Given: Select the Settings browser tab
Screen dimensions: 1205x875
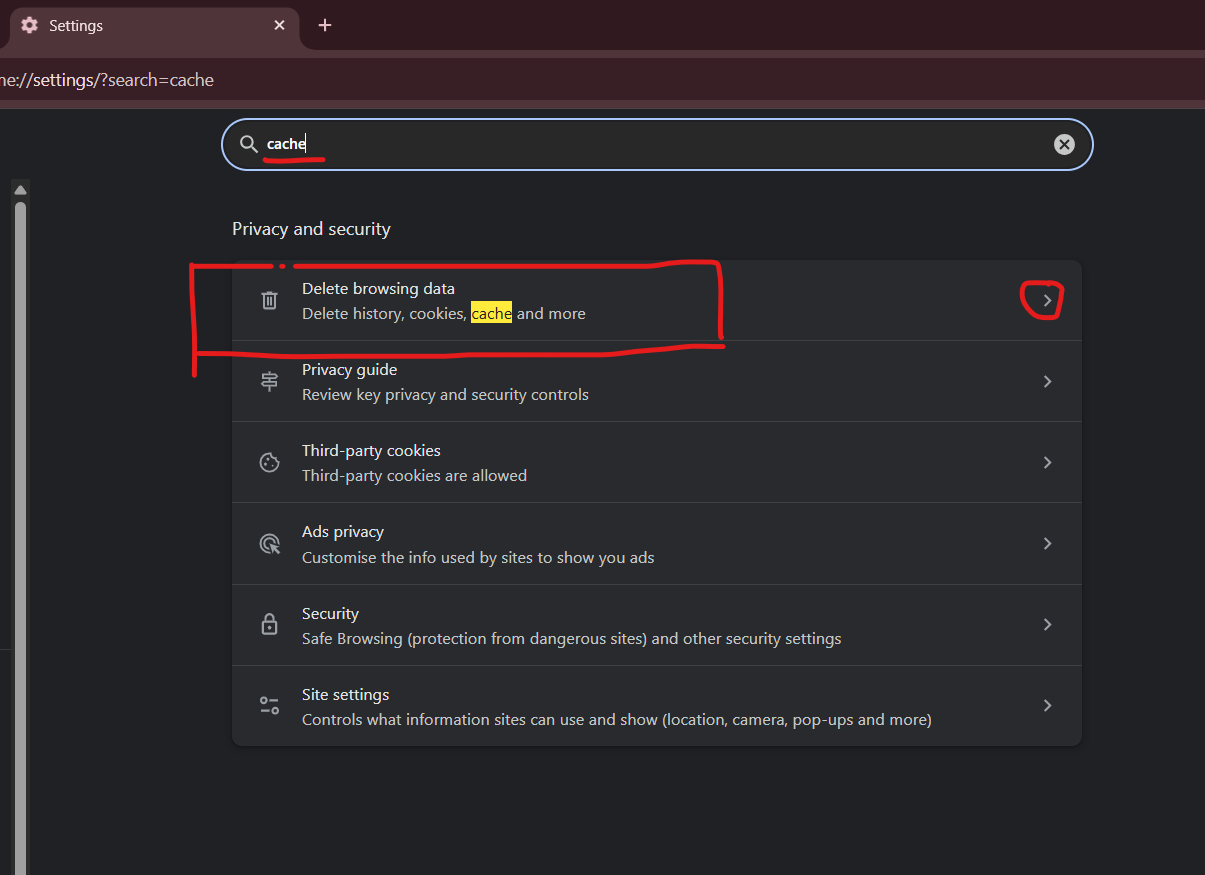Looking at the screenshot, I should [140, 25].
